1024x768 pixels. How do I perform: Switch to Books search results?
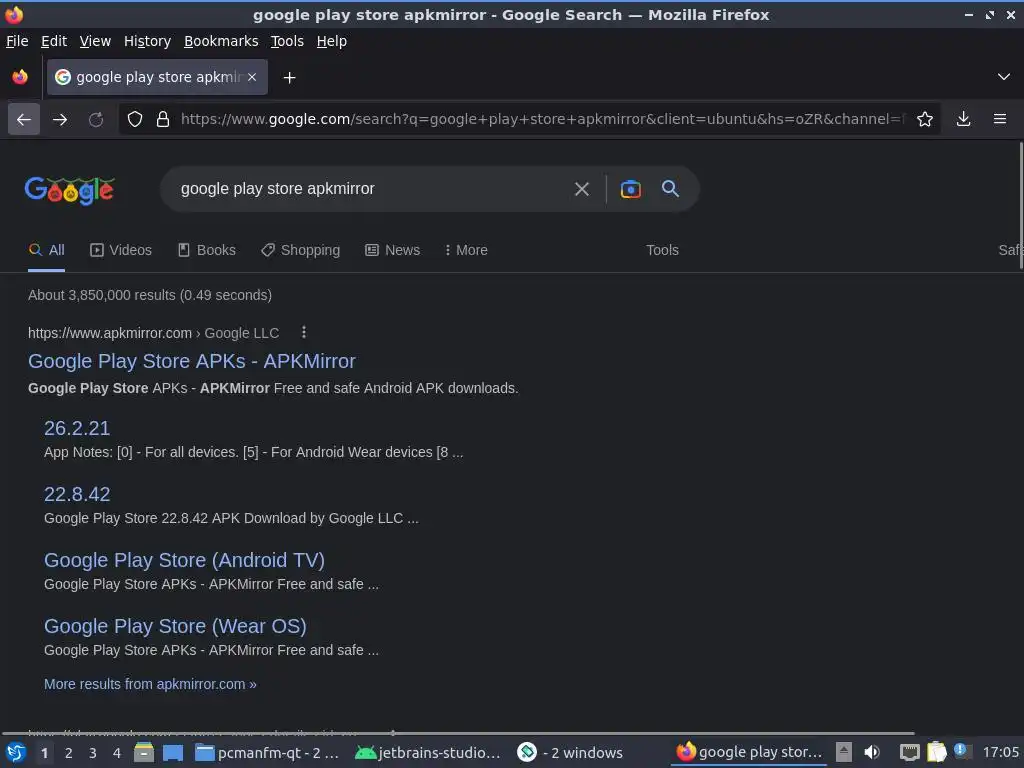(x=207, y=250)
